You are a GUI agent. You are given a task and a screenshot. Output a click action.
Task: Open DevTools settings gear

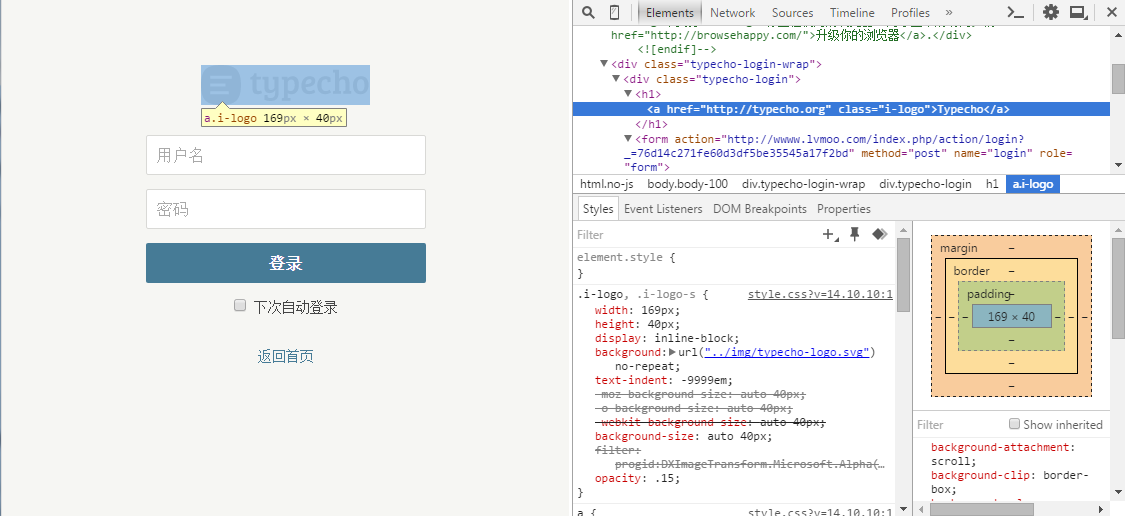[1050, 12]
